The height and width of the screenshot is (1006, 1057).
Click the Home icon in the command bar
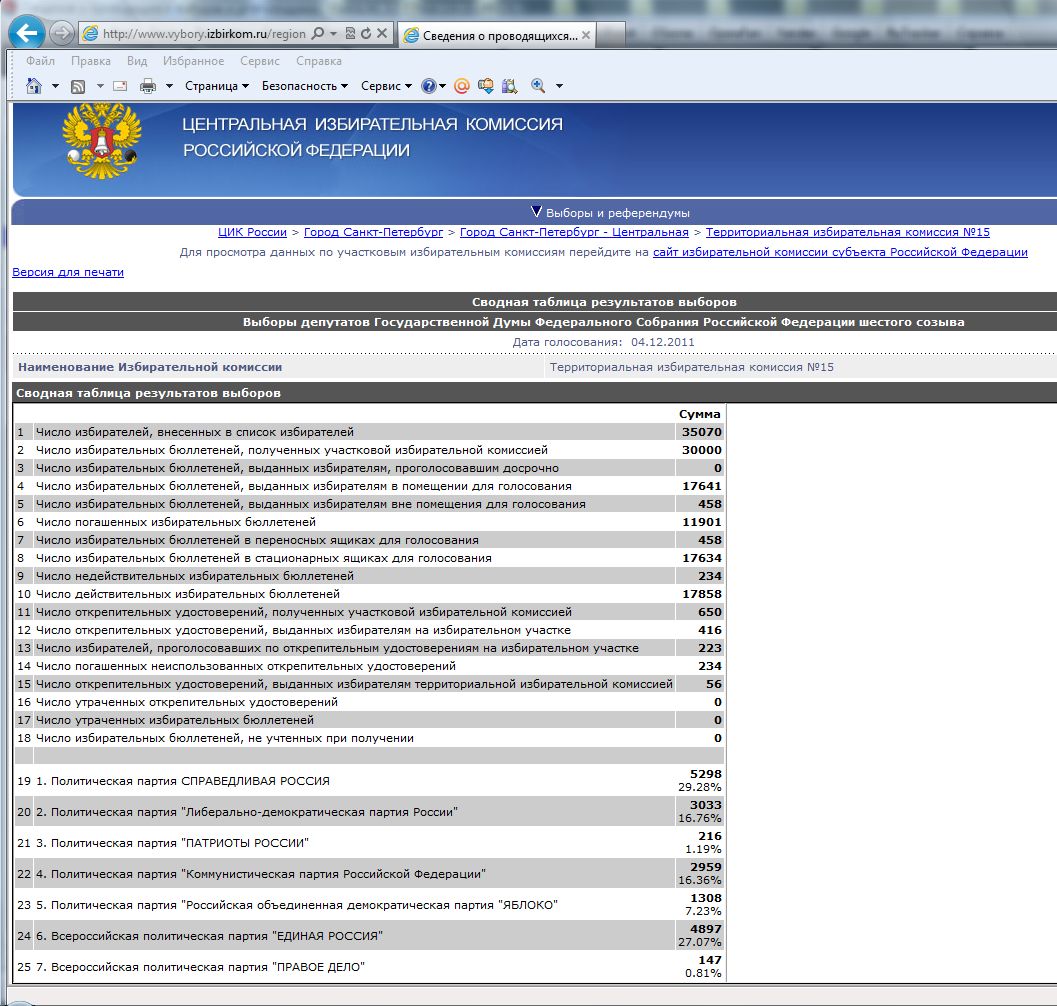coord(33,86)
